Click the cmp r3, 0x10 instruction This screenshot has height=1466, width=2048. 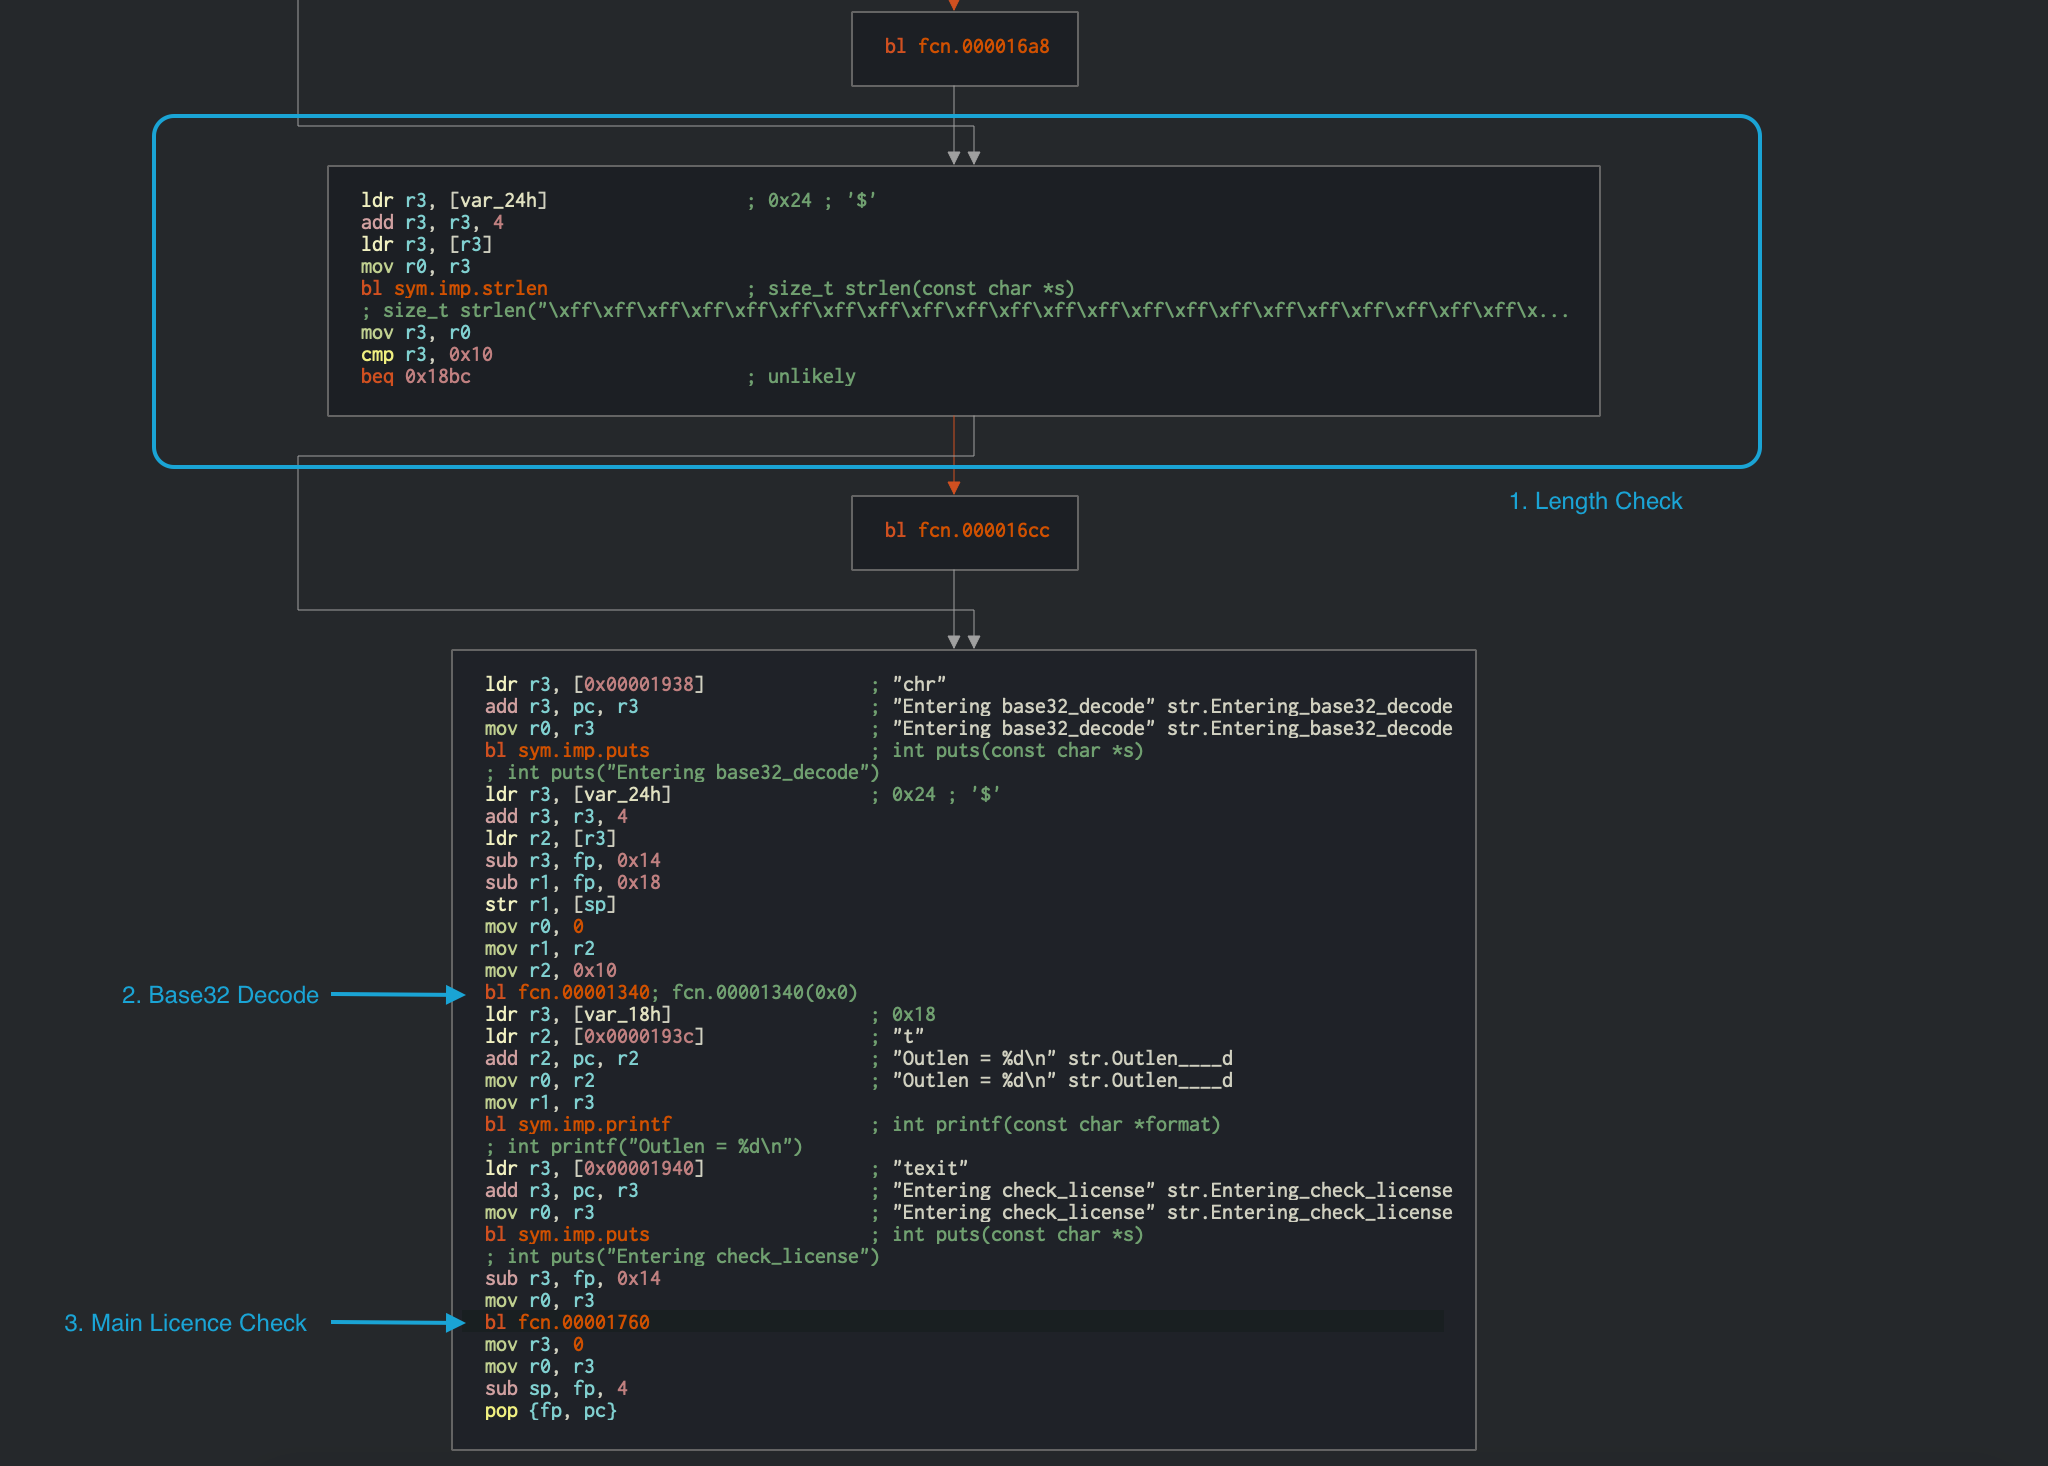426,355
